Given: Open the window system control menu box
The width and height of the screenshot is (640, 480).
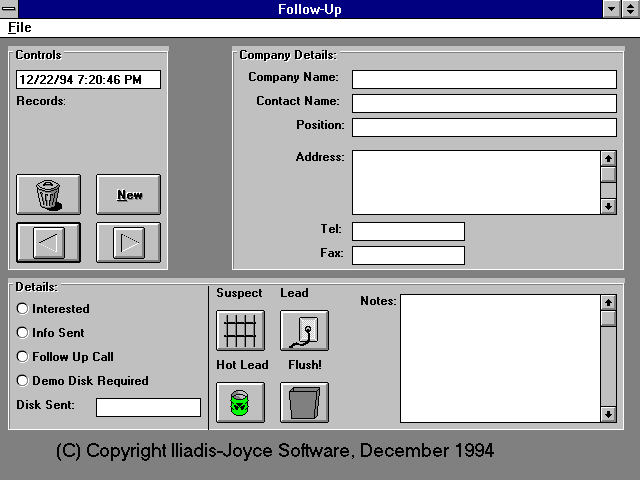Looking at the screenshot, I should point(10,9).
